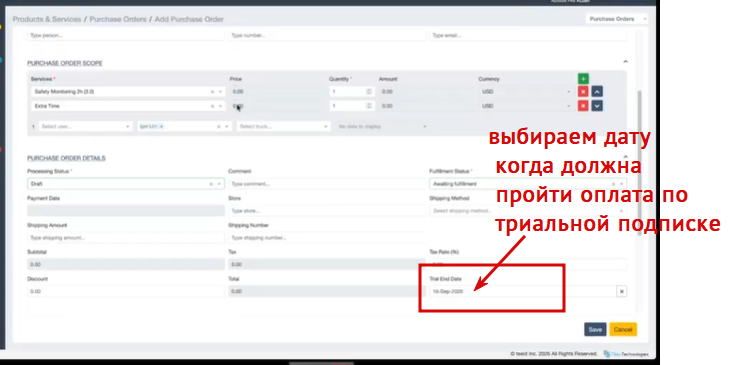Focus the Type email input field

coord(528,35)
